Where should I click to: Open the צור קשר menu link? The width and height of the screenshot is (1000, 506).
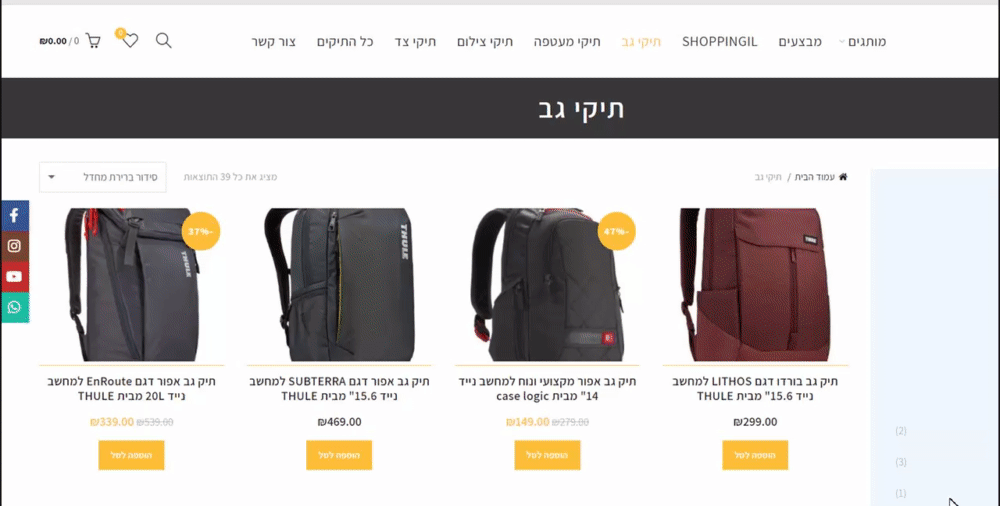[274, 41]
